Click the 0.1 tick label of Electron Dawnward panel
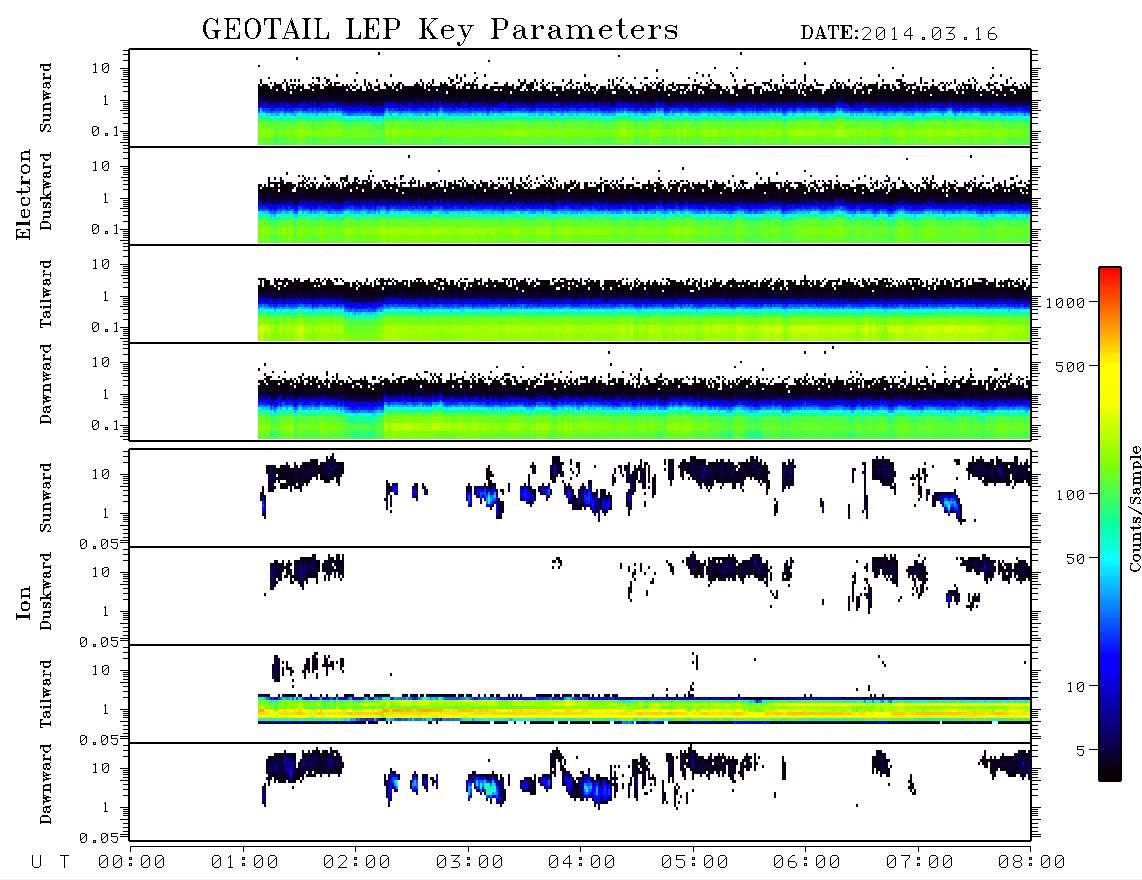The width and height of the screenshot is (1142, 880). (104, 425)
